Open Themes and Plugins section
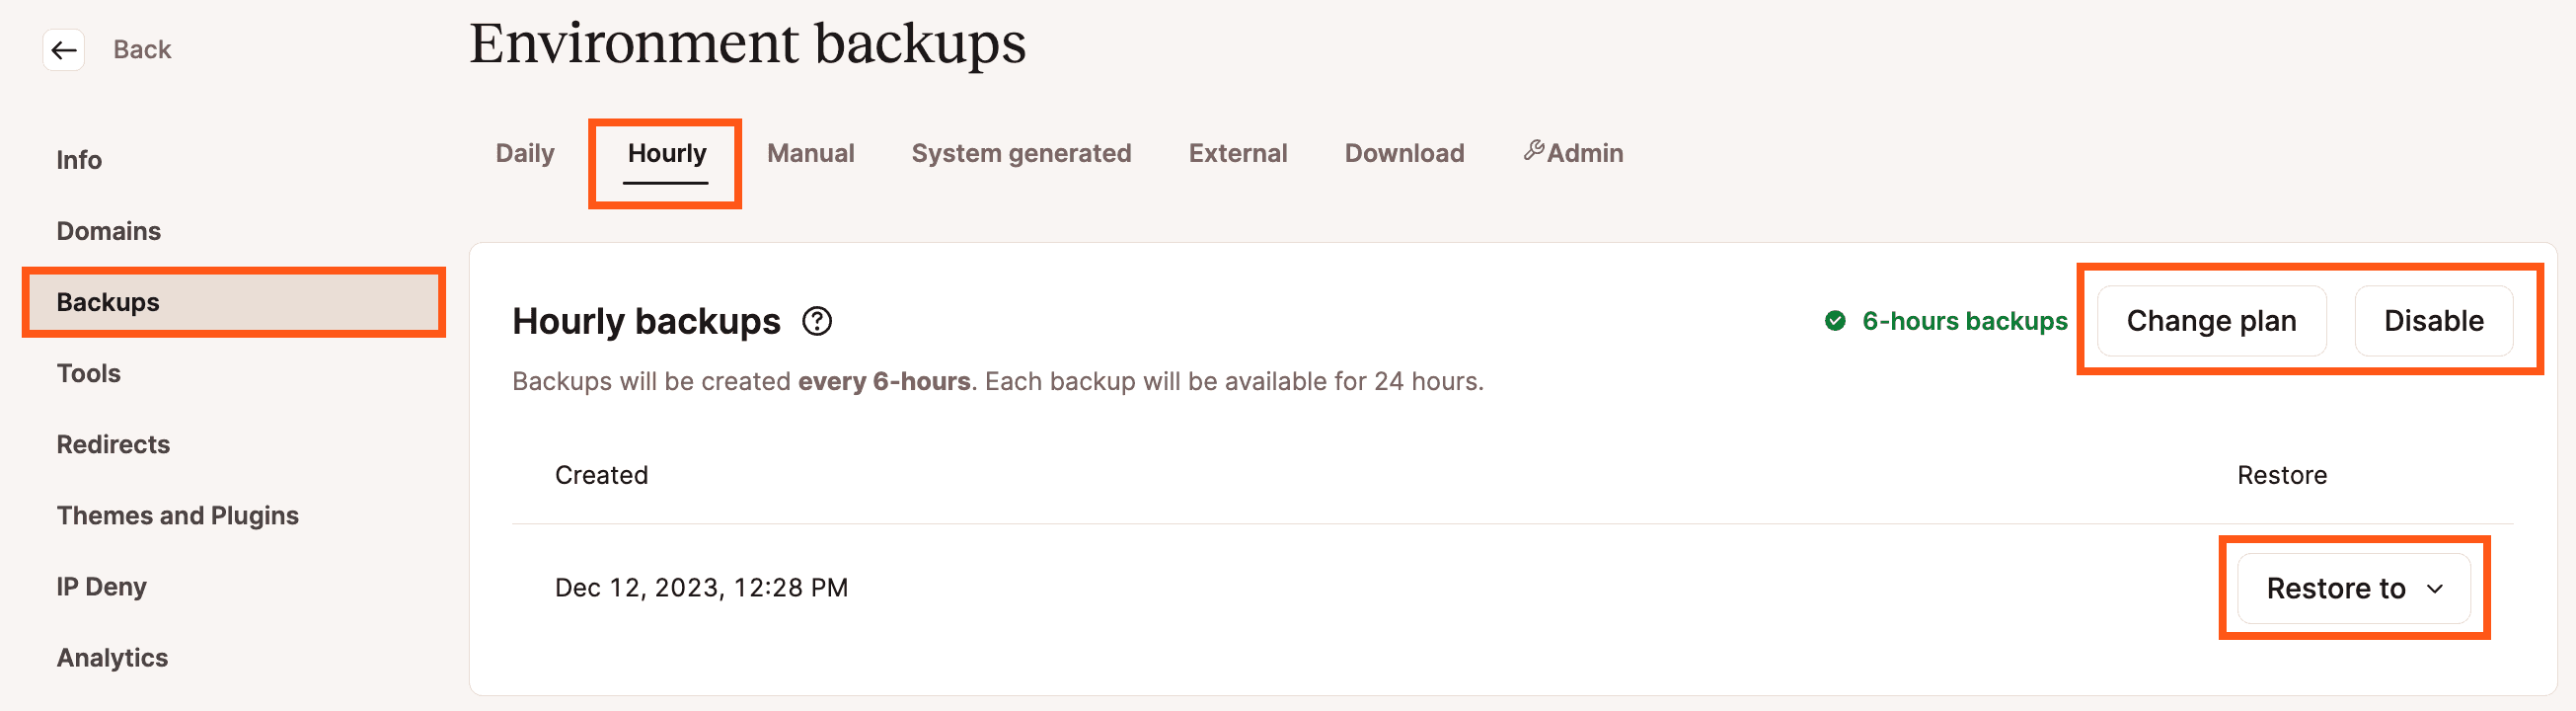 tap(177, 515)
